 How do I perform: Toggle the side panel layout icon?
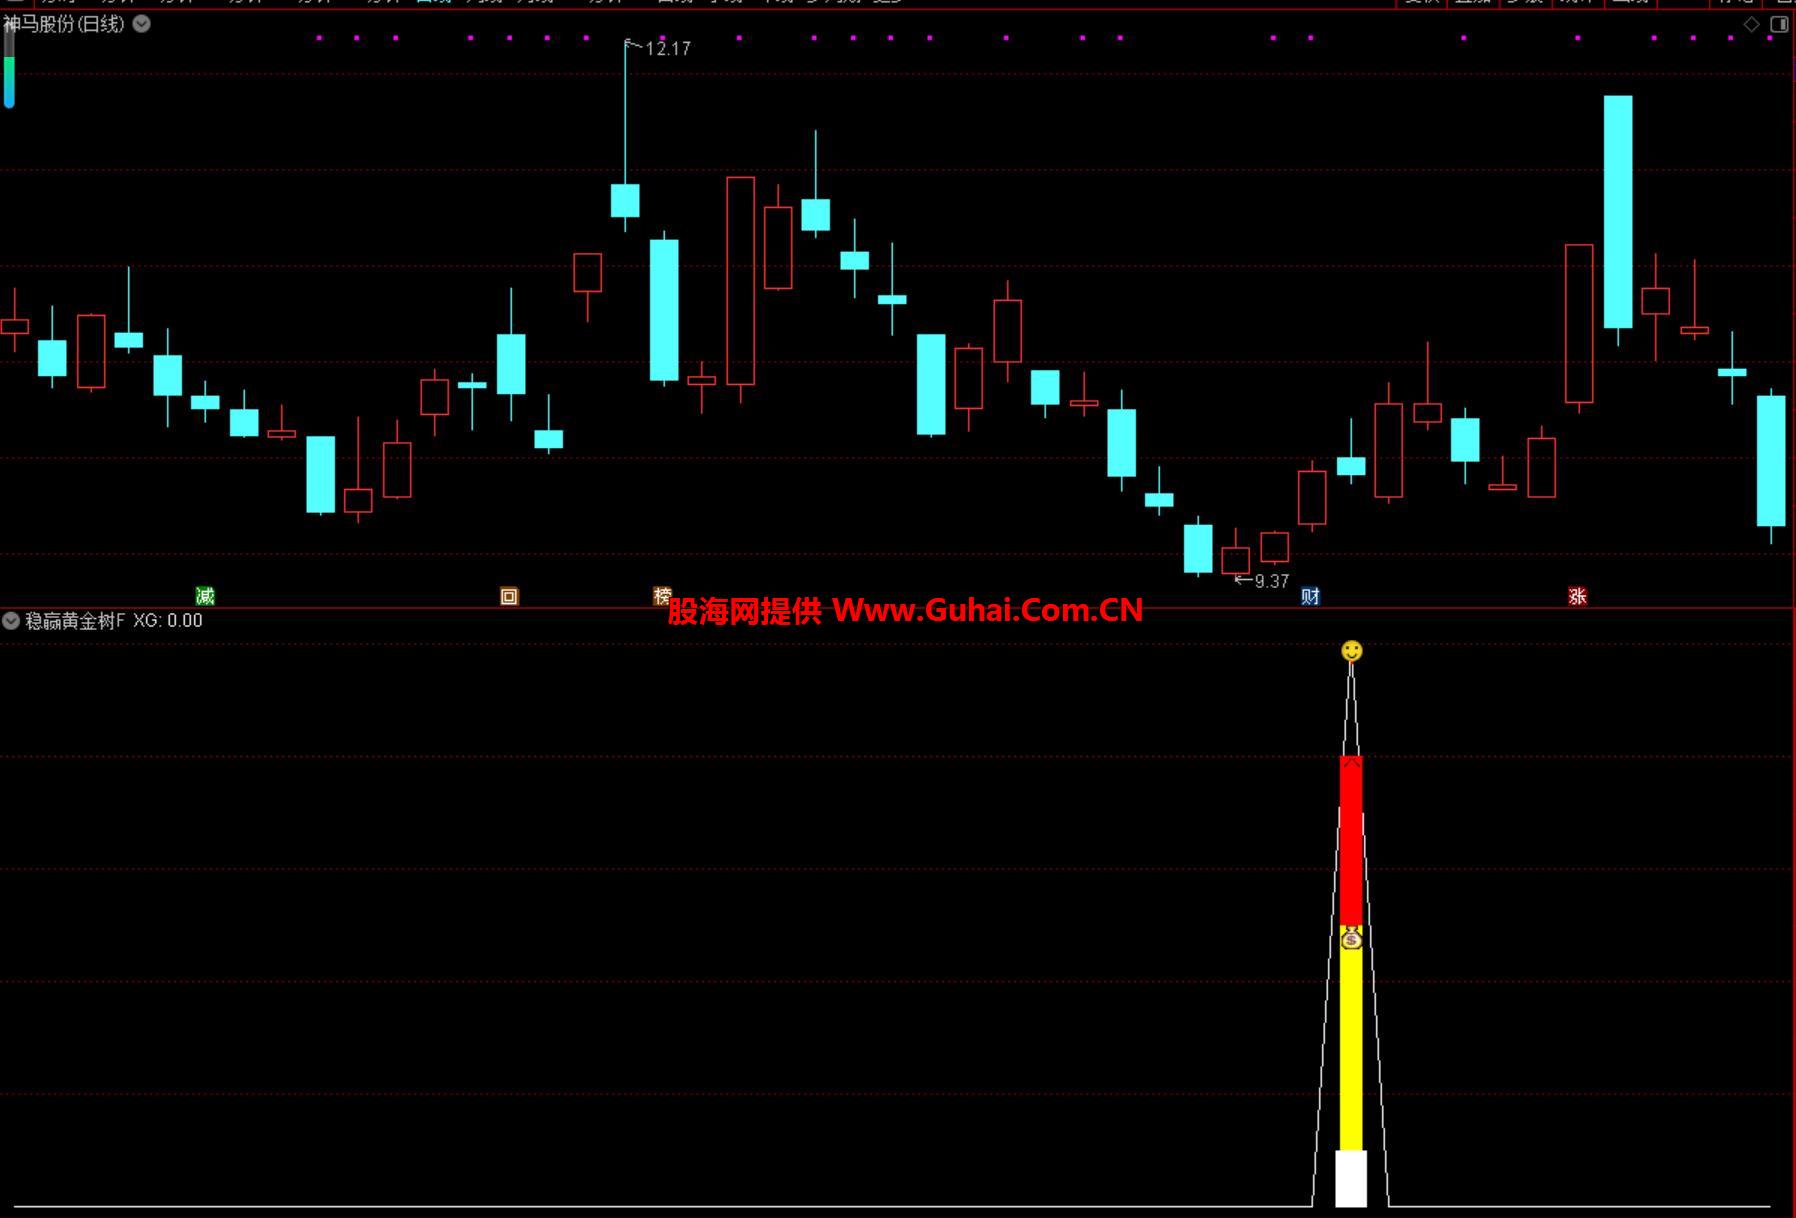point(1779,25)
